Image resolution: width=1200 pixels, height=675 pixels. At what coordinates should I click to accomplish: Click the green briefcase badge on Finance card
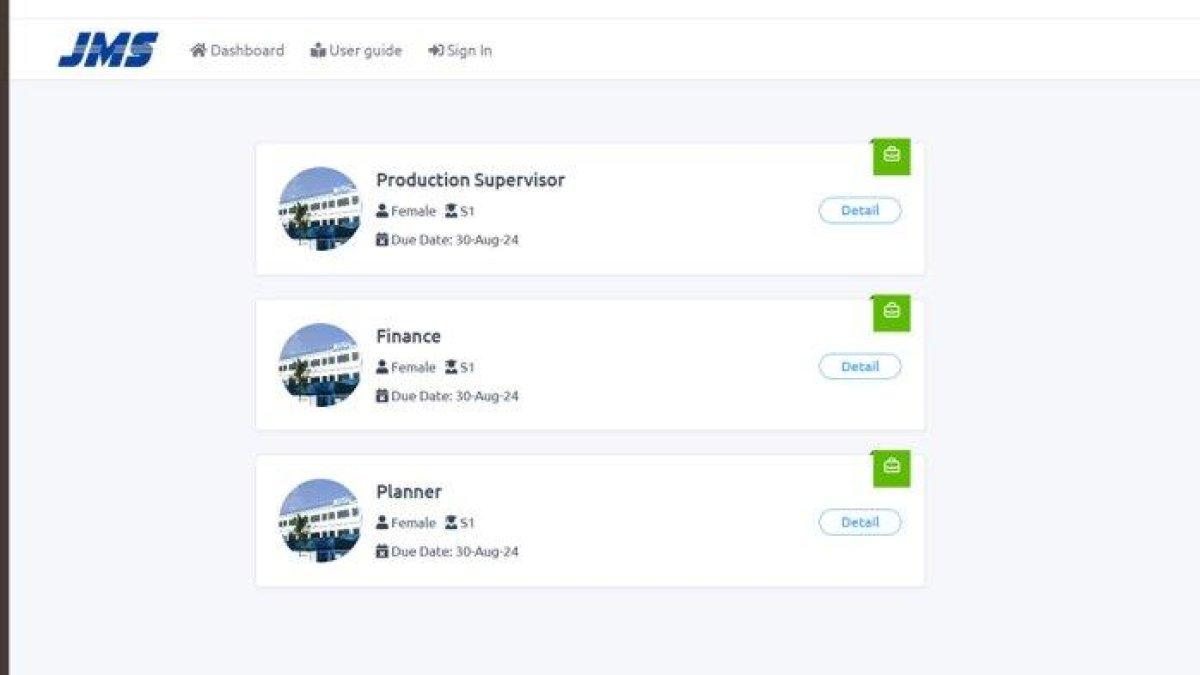(x=892, y=312)
